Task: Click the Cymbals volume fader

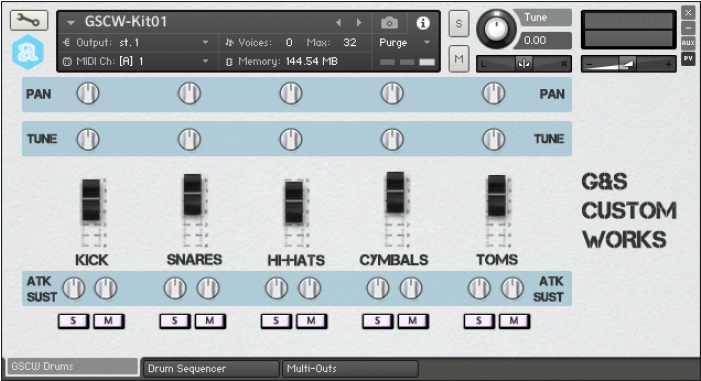Action: coord(395,192)
